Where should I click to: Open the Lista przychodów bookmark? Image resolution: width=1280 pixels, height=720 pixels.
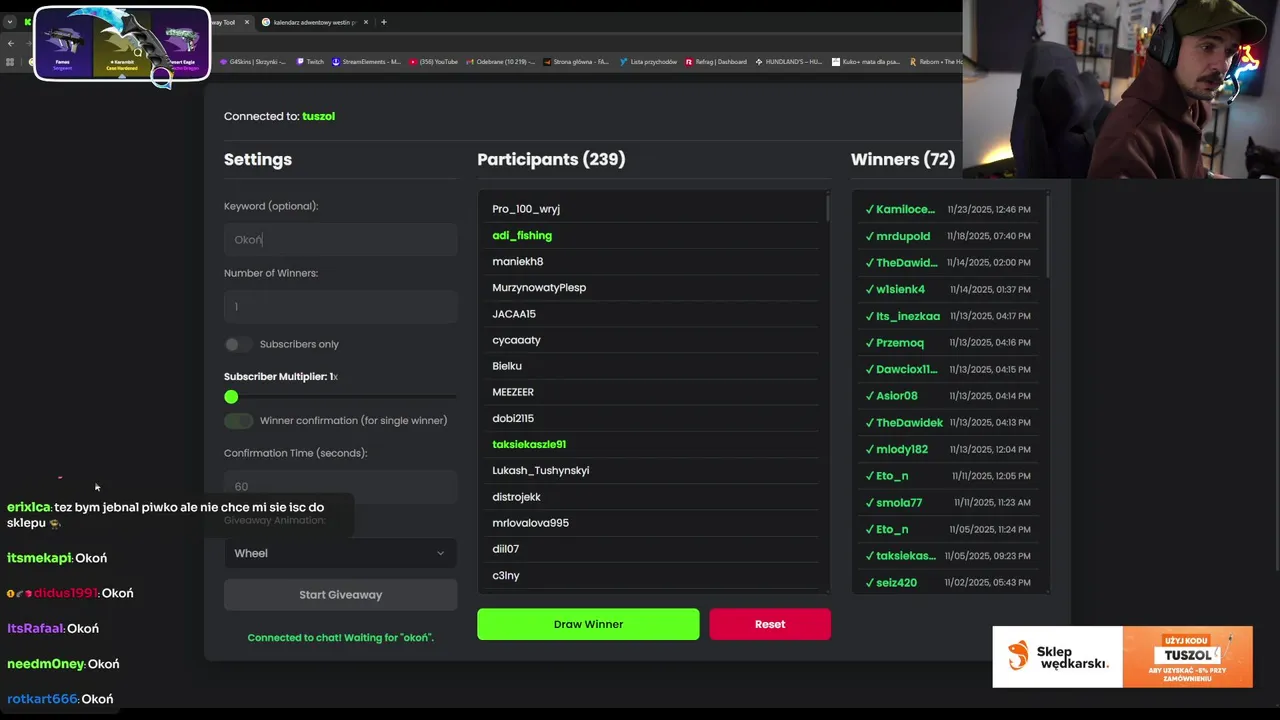(x=648, y=62)
